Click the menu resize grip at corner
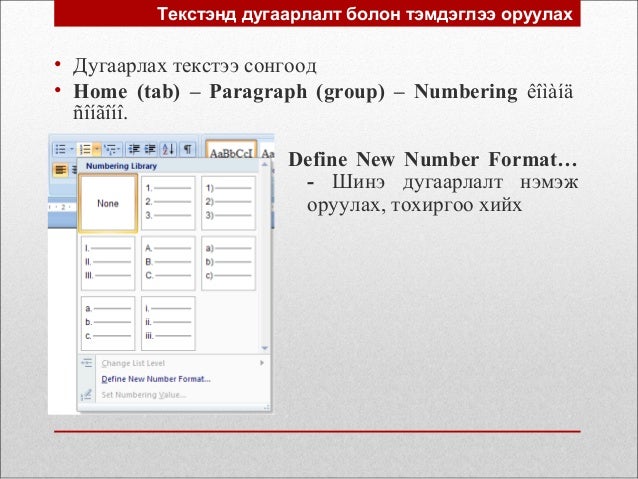This screenshot has width=638, height=479. point(267,407)
